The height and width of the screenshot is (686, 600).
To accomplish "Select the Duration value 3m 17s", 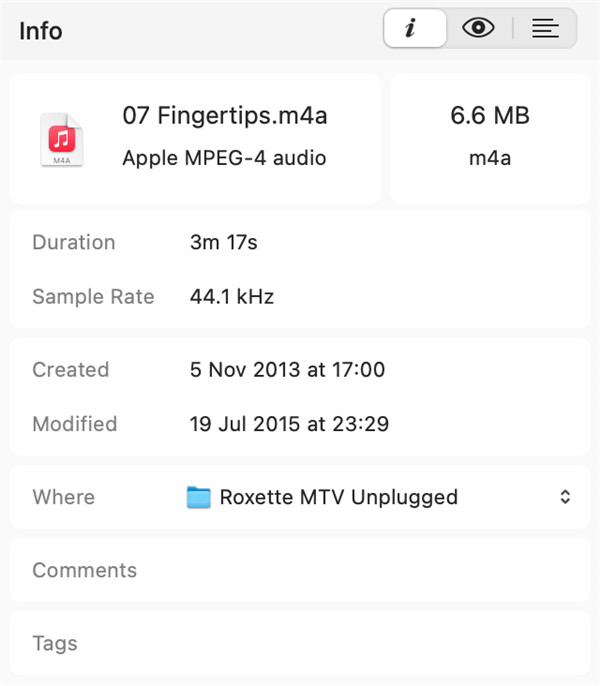I will click(224, 242).
